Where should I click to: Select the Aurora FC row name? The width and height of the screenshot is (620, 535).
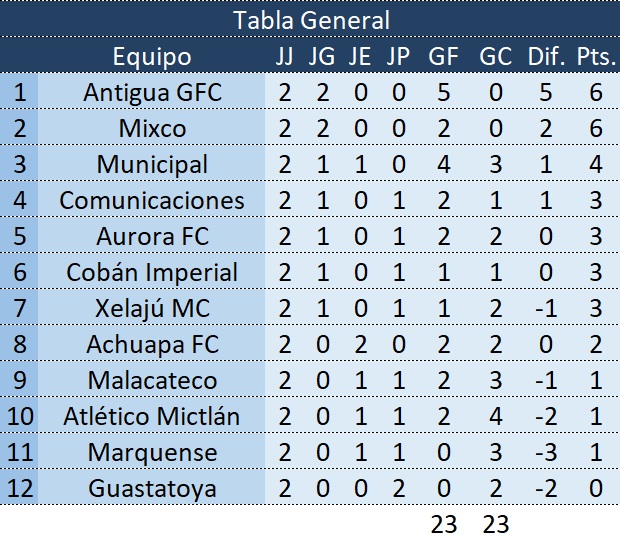(x=152, y=237)
